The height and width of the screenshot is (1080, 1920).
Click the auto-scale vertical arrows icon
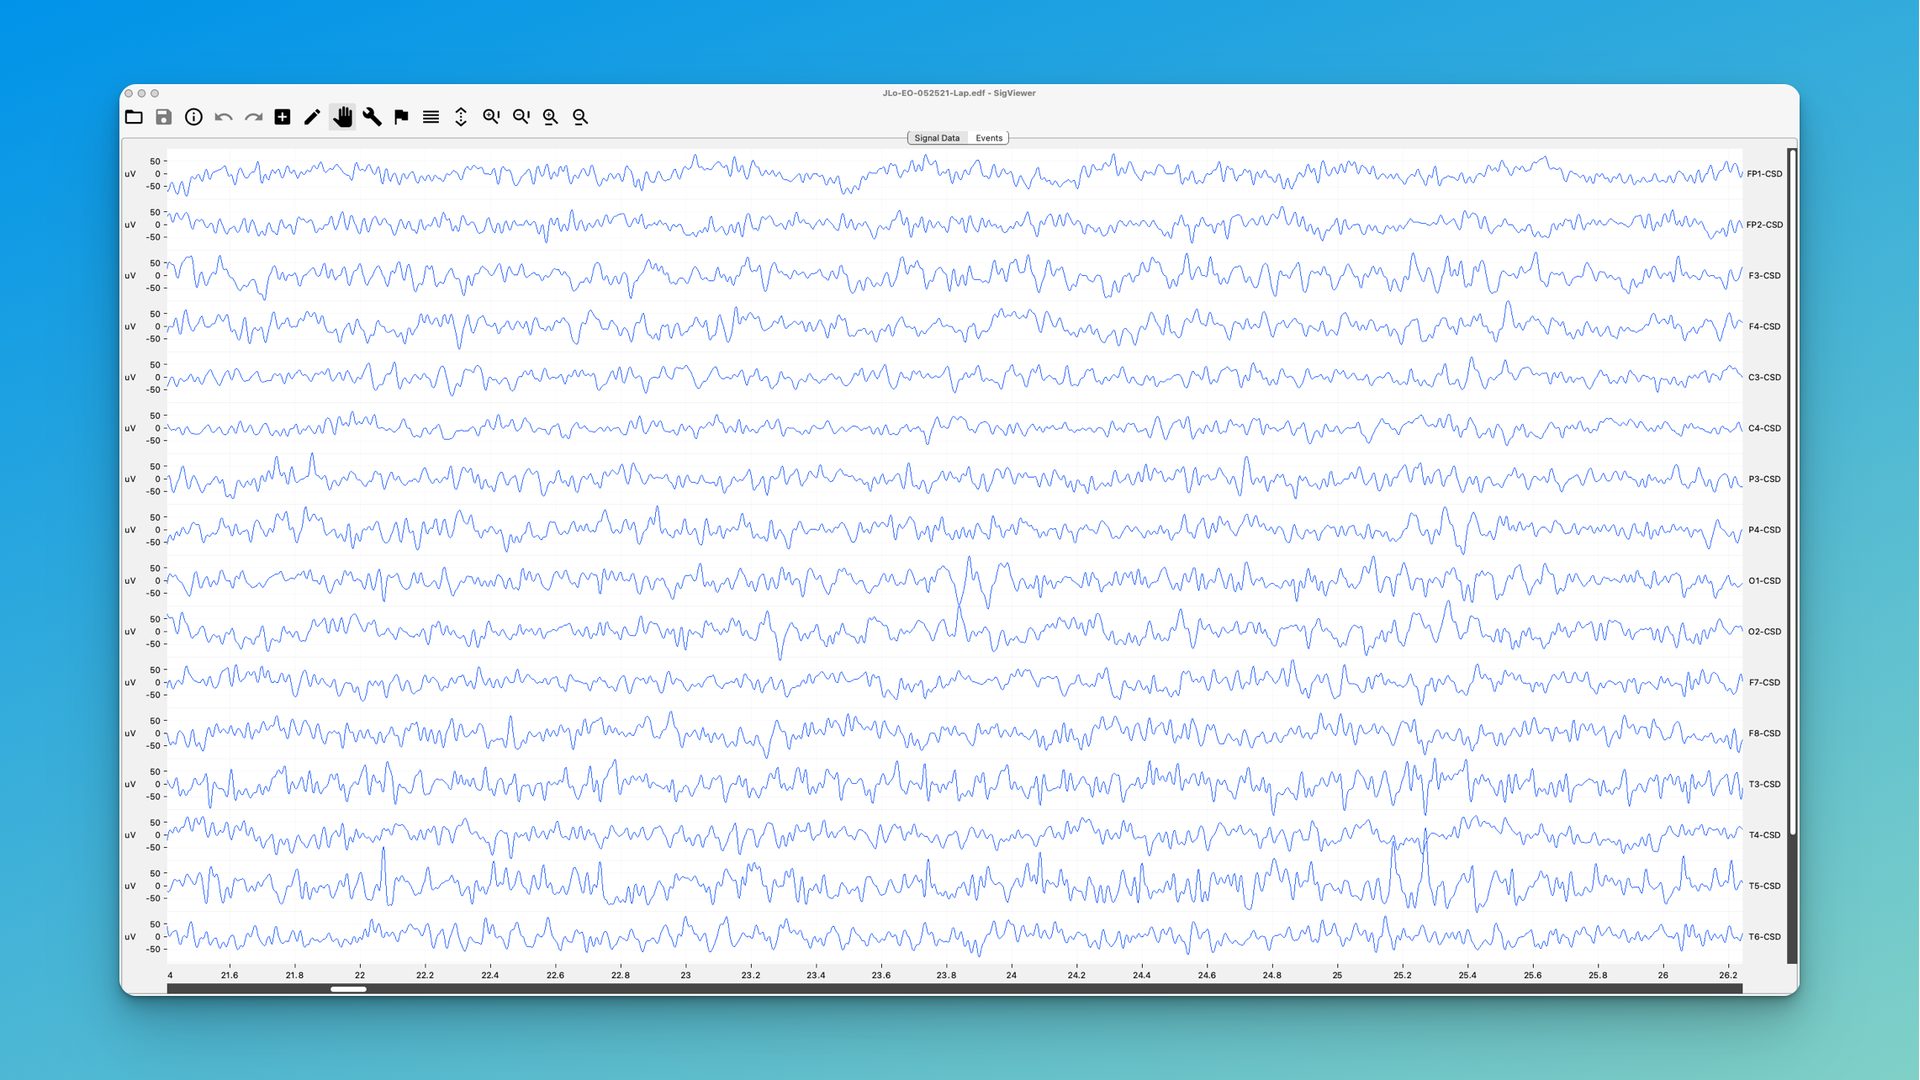tap(461, 117)
